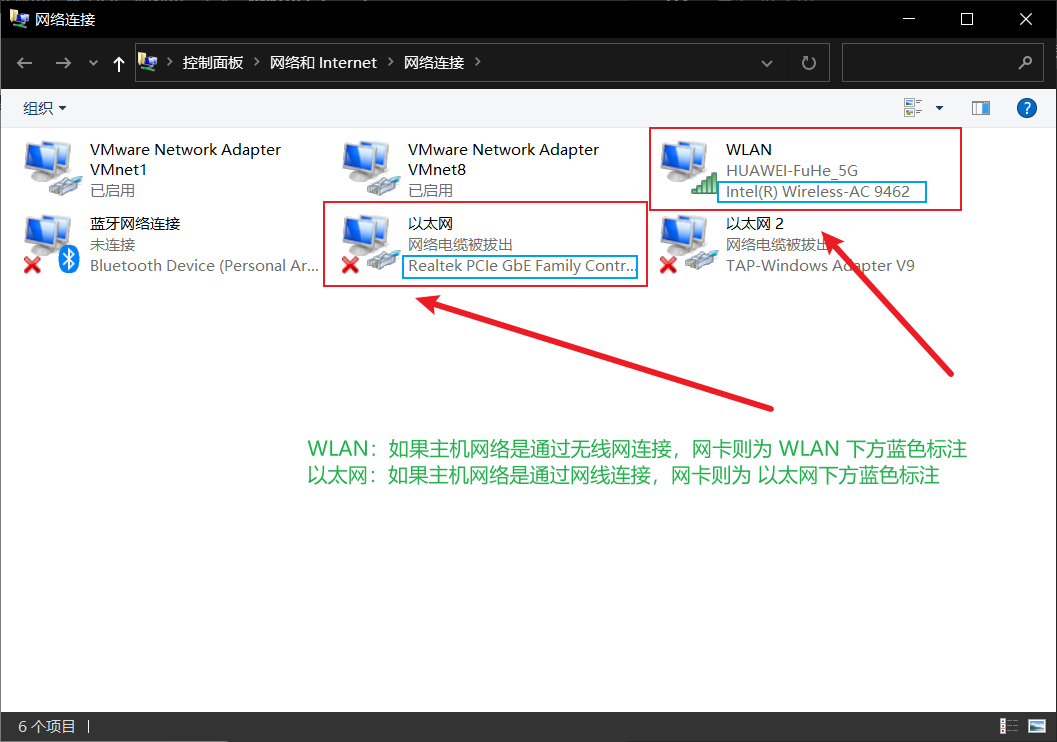
Task: Switch to large icons view in status bar
Action: [1037, 726]
